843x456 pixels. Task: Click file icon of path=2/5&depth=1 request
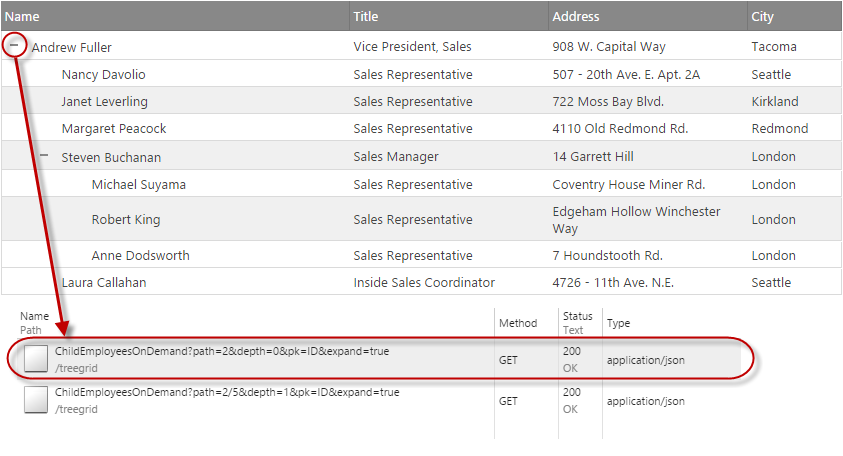(37, 400)
